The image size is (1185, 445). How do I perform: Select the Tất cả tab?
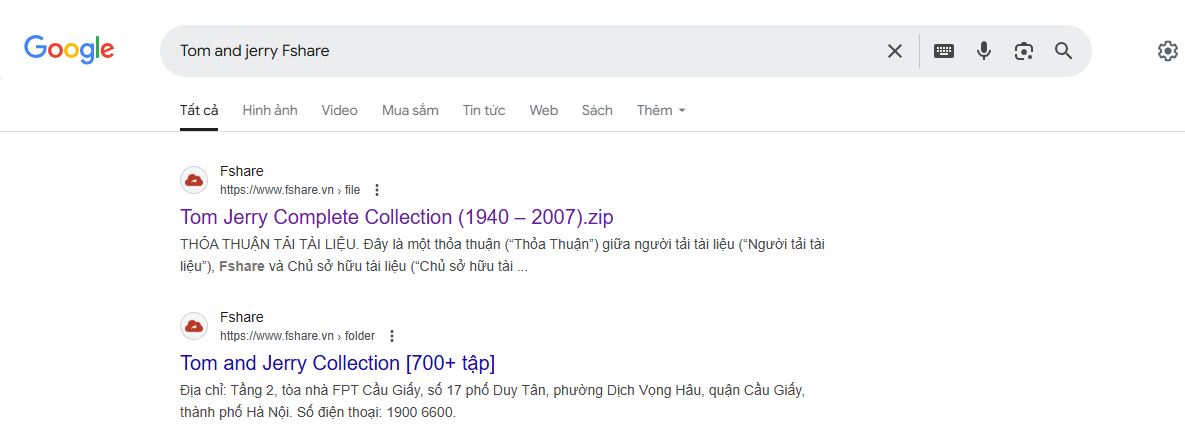(199, 110)
